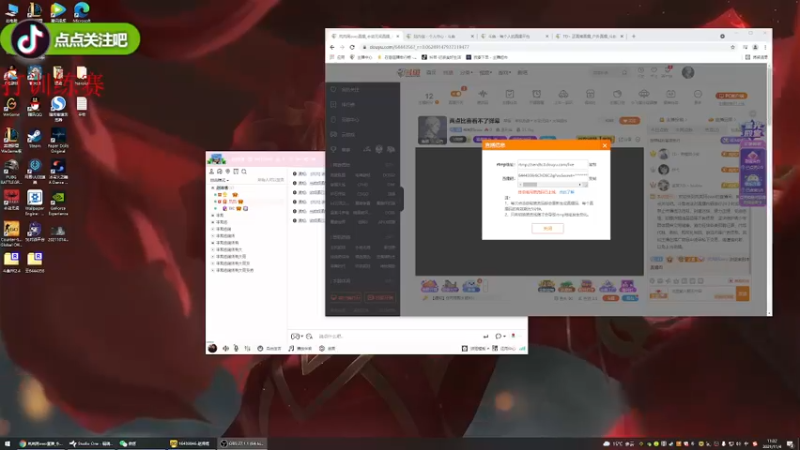Open the Tencent QQ penguin desktop icon
The width and height of the screenshot is (800, 450).
coord(35,107)
